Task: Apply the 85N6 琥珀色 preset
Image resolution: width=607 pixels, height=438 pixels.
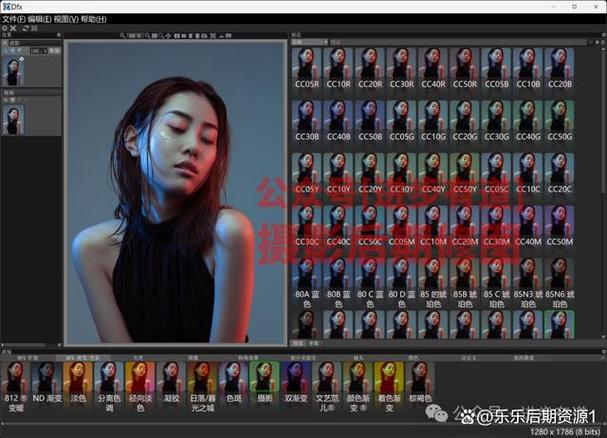Action: point(559,283)
